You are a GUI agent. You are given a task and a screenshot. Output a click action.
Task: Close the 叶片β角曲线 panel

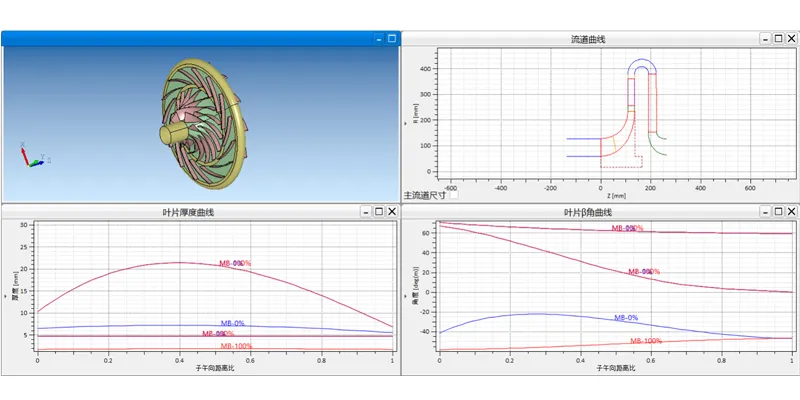pos(791,212)
